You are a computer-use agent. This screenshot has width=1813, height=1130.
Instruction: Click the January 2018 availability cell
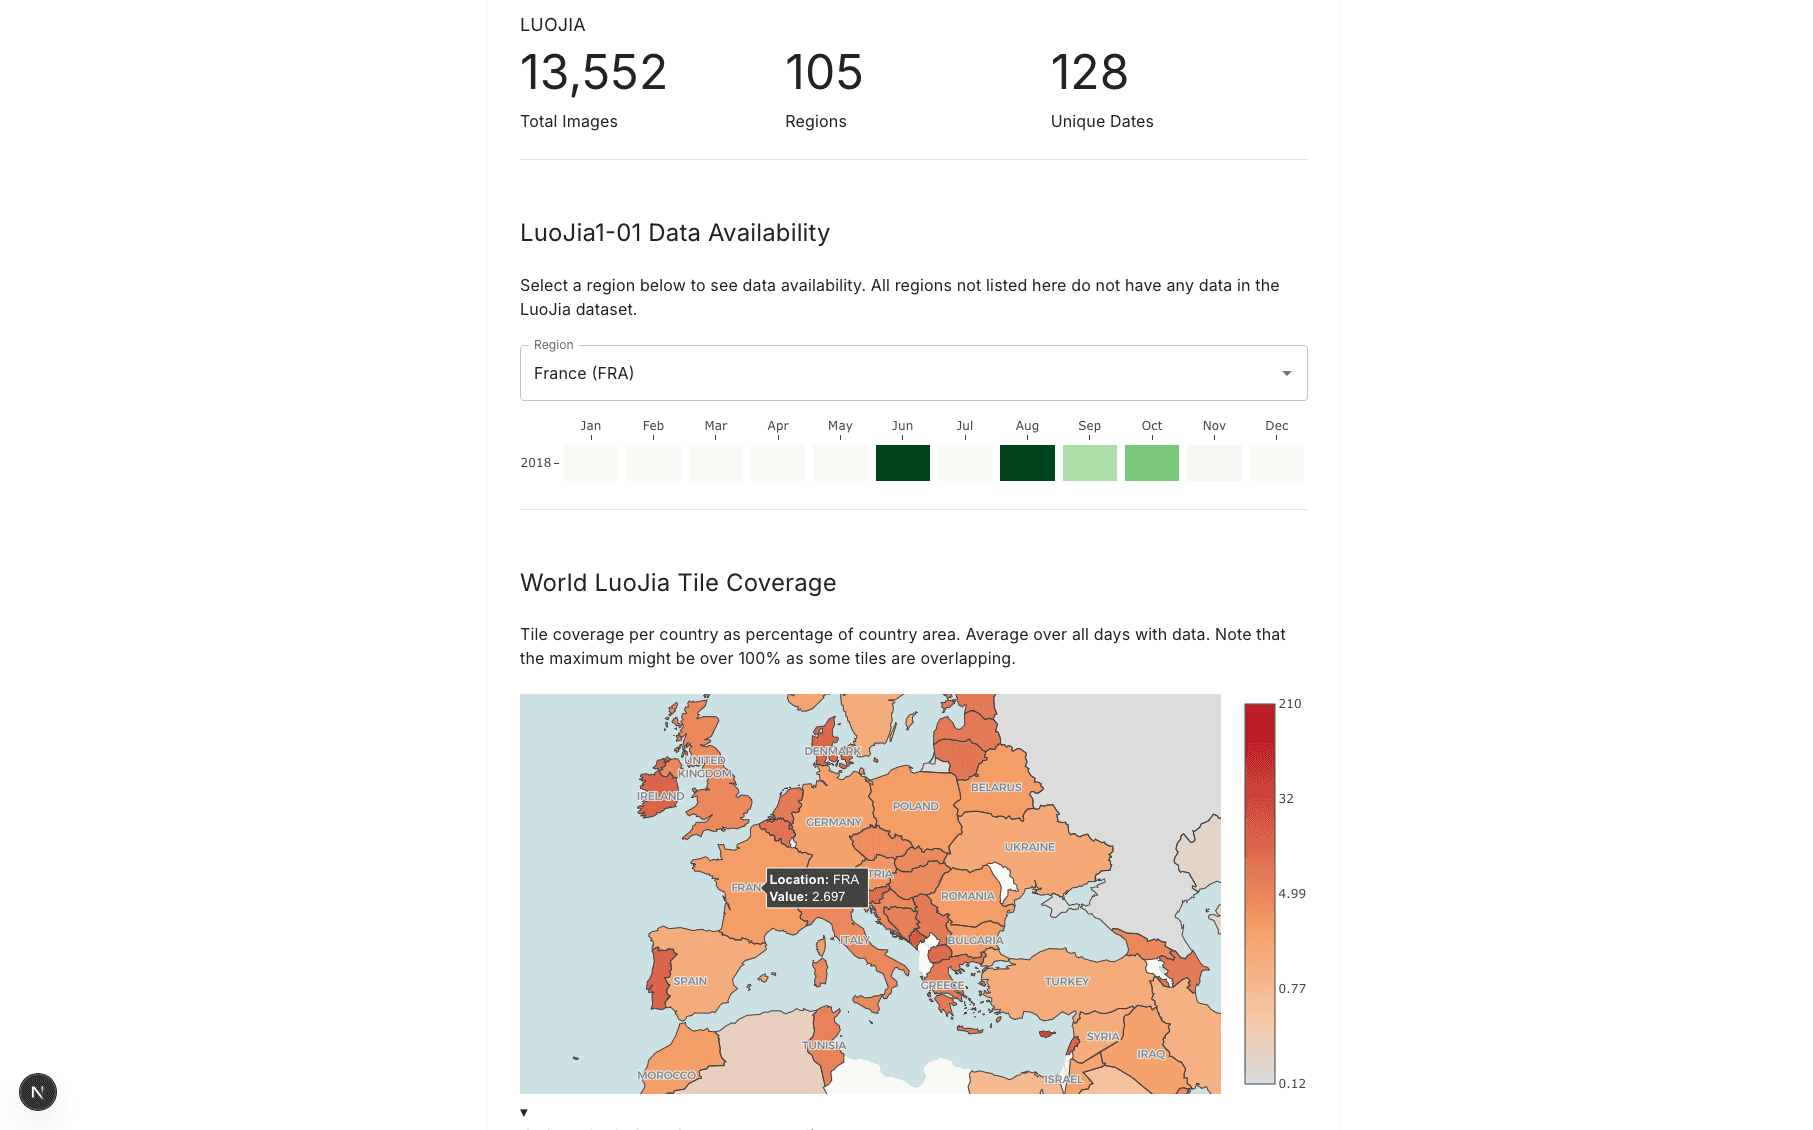[x=591, y=463]
